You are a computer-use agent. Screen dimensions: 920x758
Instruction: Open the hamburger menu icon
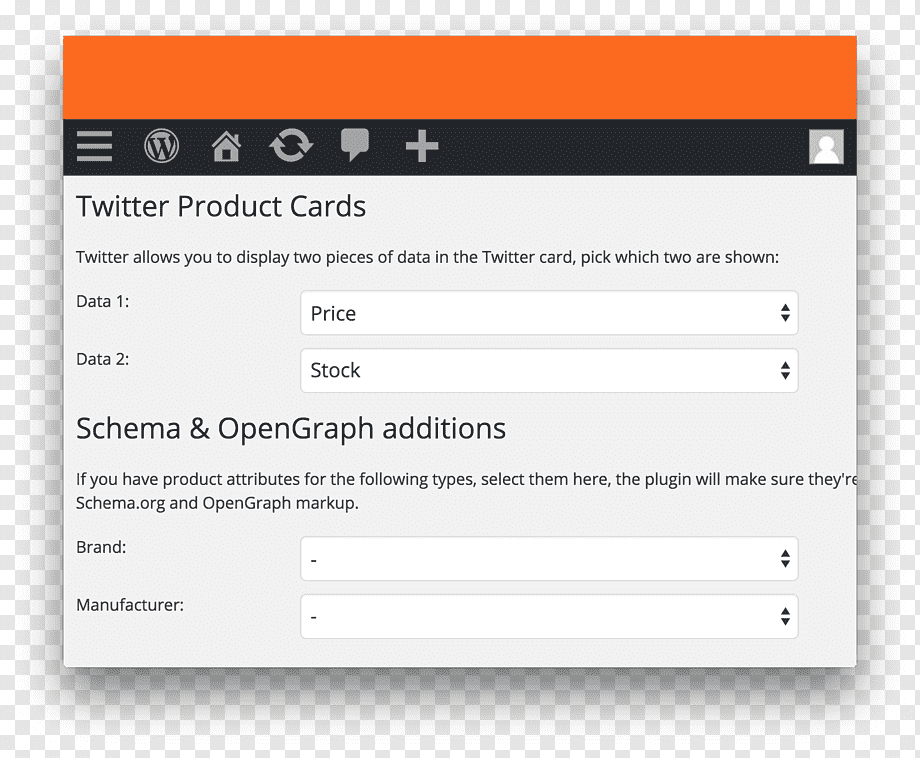(94, 146)
